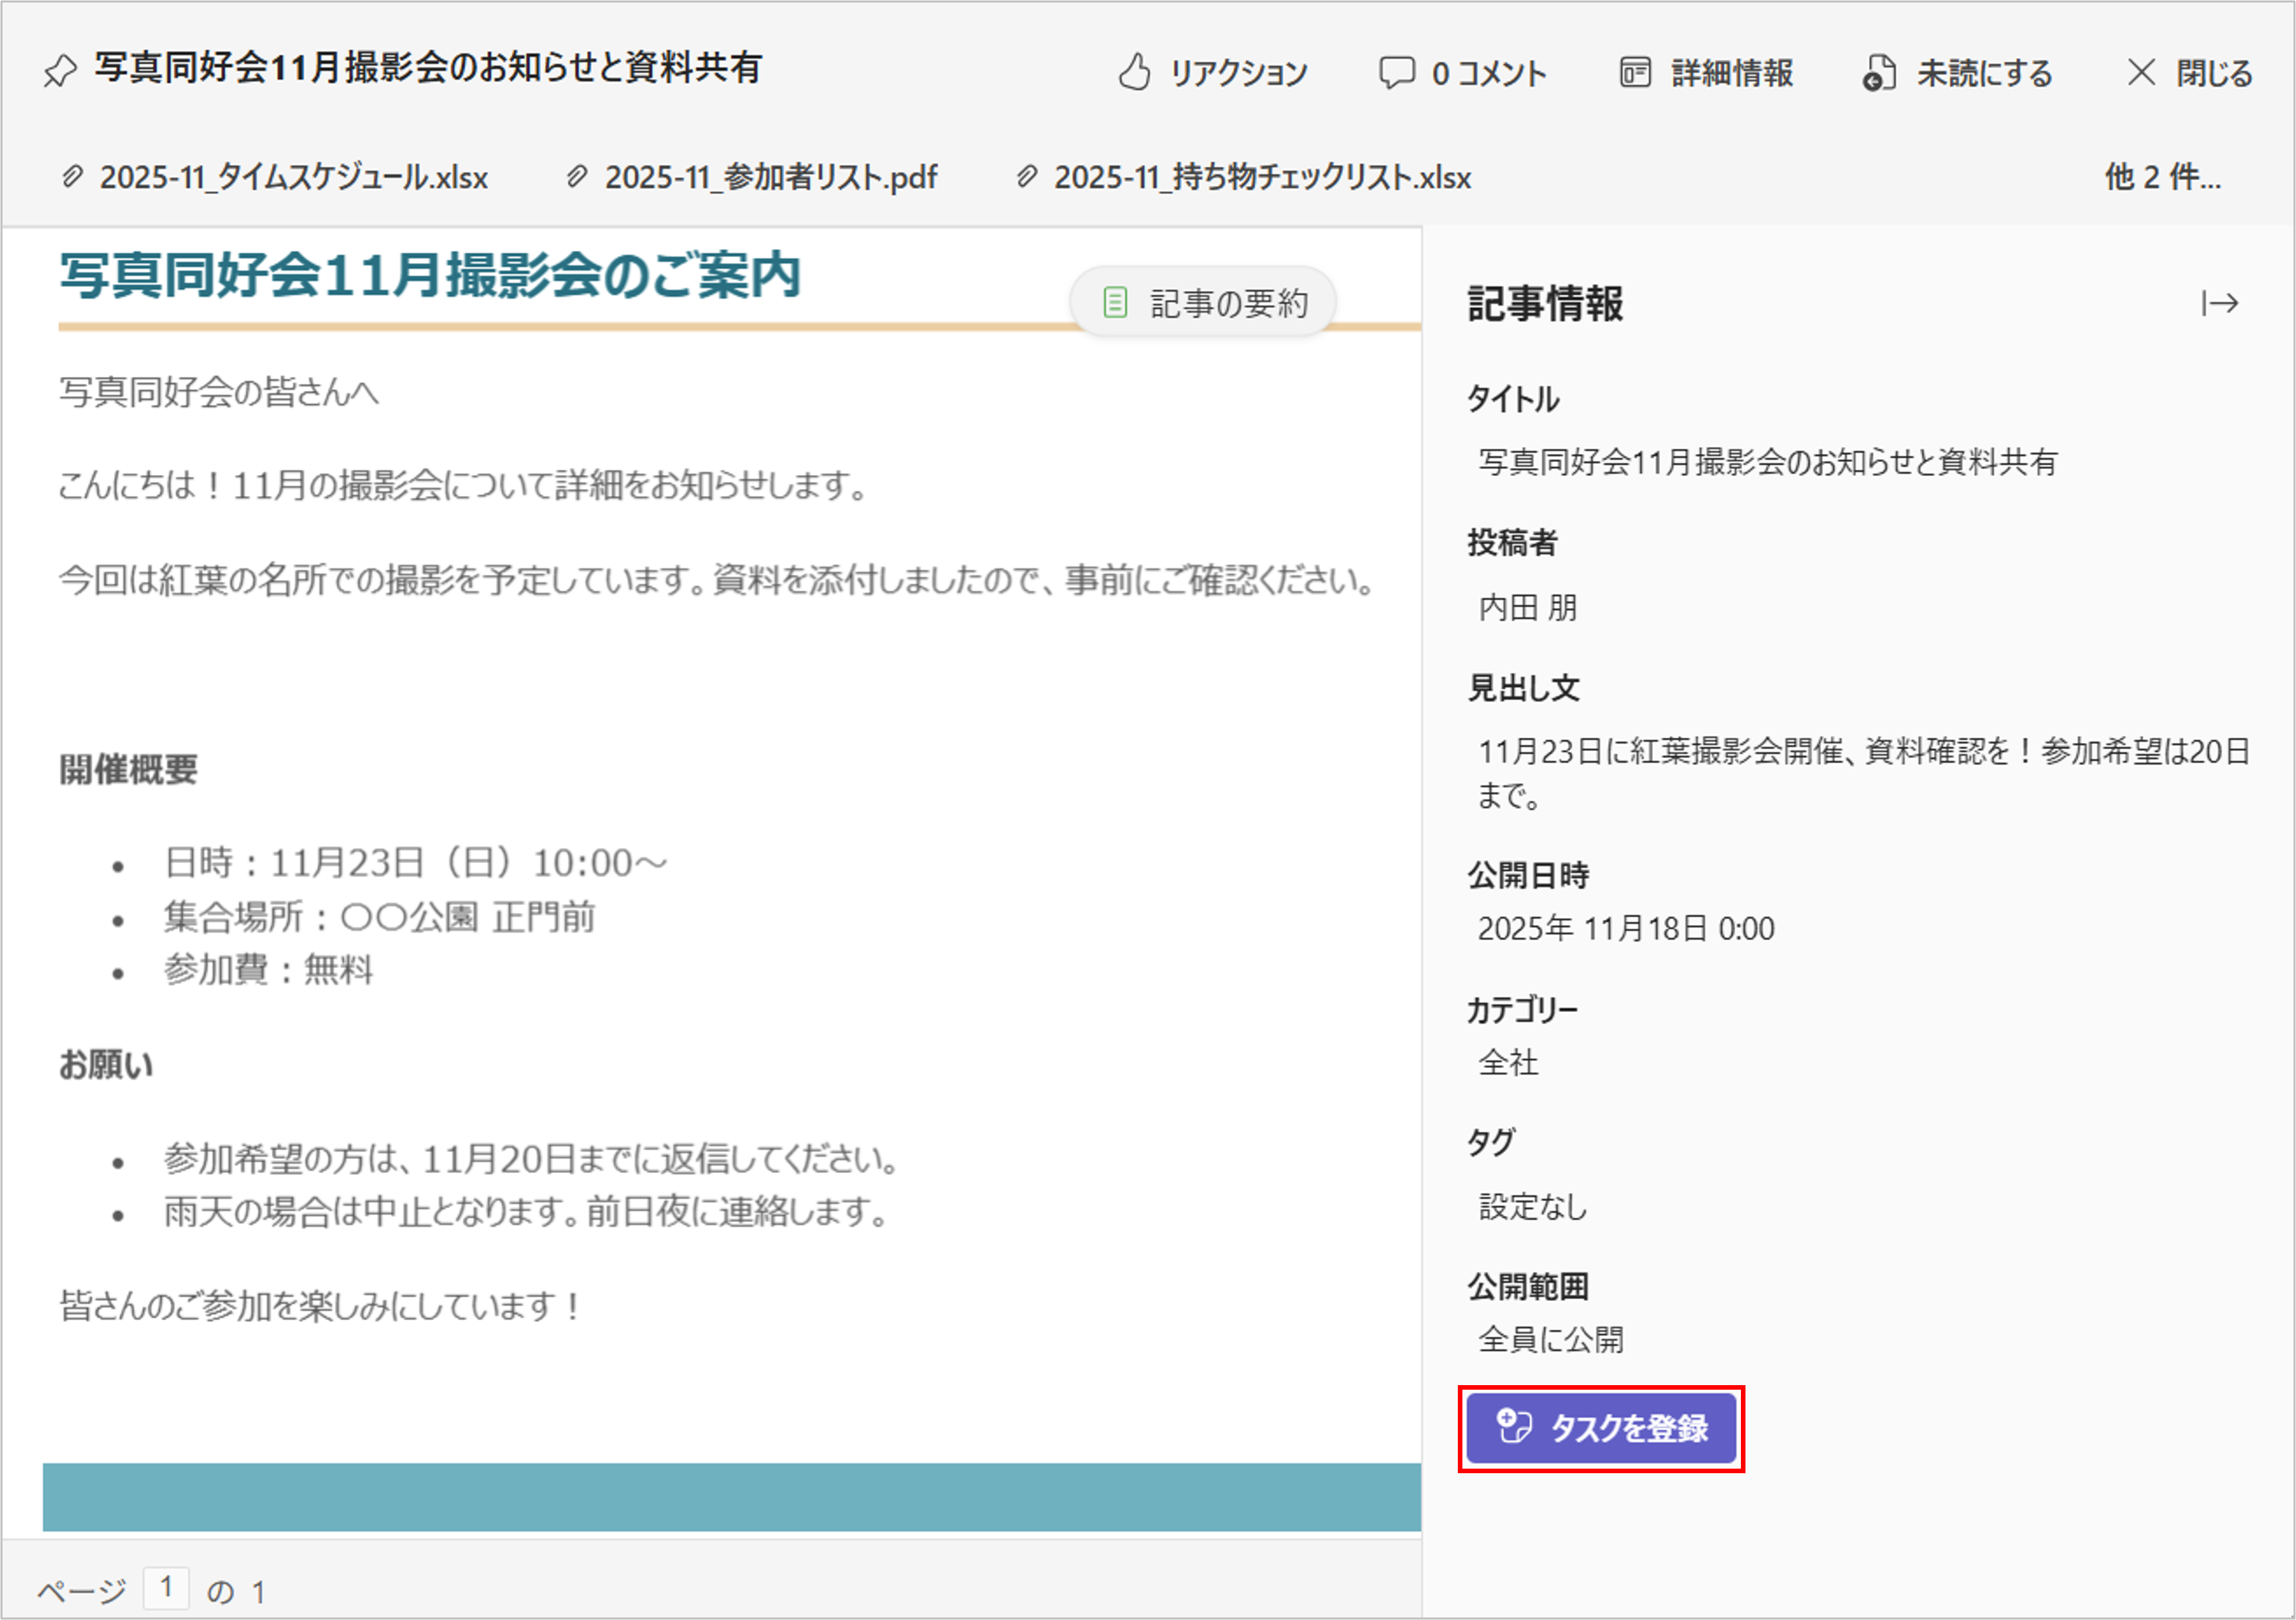Screen dimensions: 2296x1620
Task: Click the 0 コメント label
Action: pyautogui.click(x=1489, y=73)
